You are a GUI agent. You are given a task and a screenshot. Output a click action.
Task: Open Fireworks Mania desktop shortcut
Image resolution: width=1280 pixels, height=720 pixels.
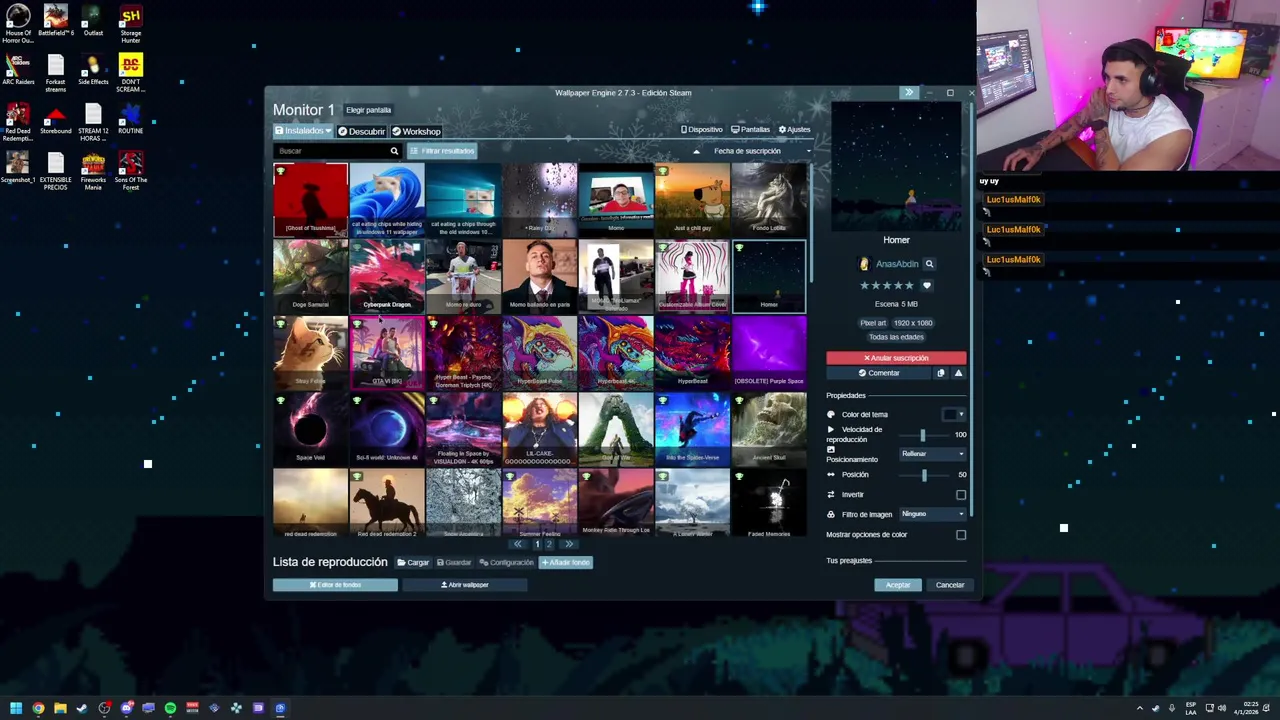pyautogui.click(x=93, y=170)
